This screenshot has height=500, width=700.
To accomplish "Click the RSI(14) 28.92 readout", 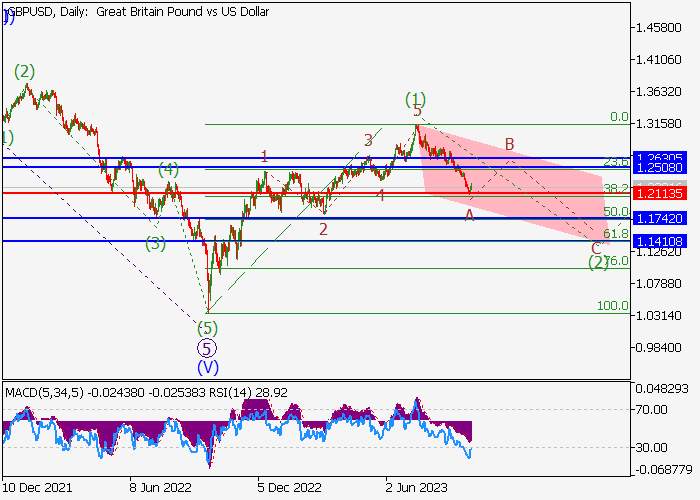I will click(x=248, y=393).
